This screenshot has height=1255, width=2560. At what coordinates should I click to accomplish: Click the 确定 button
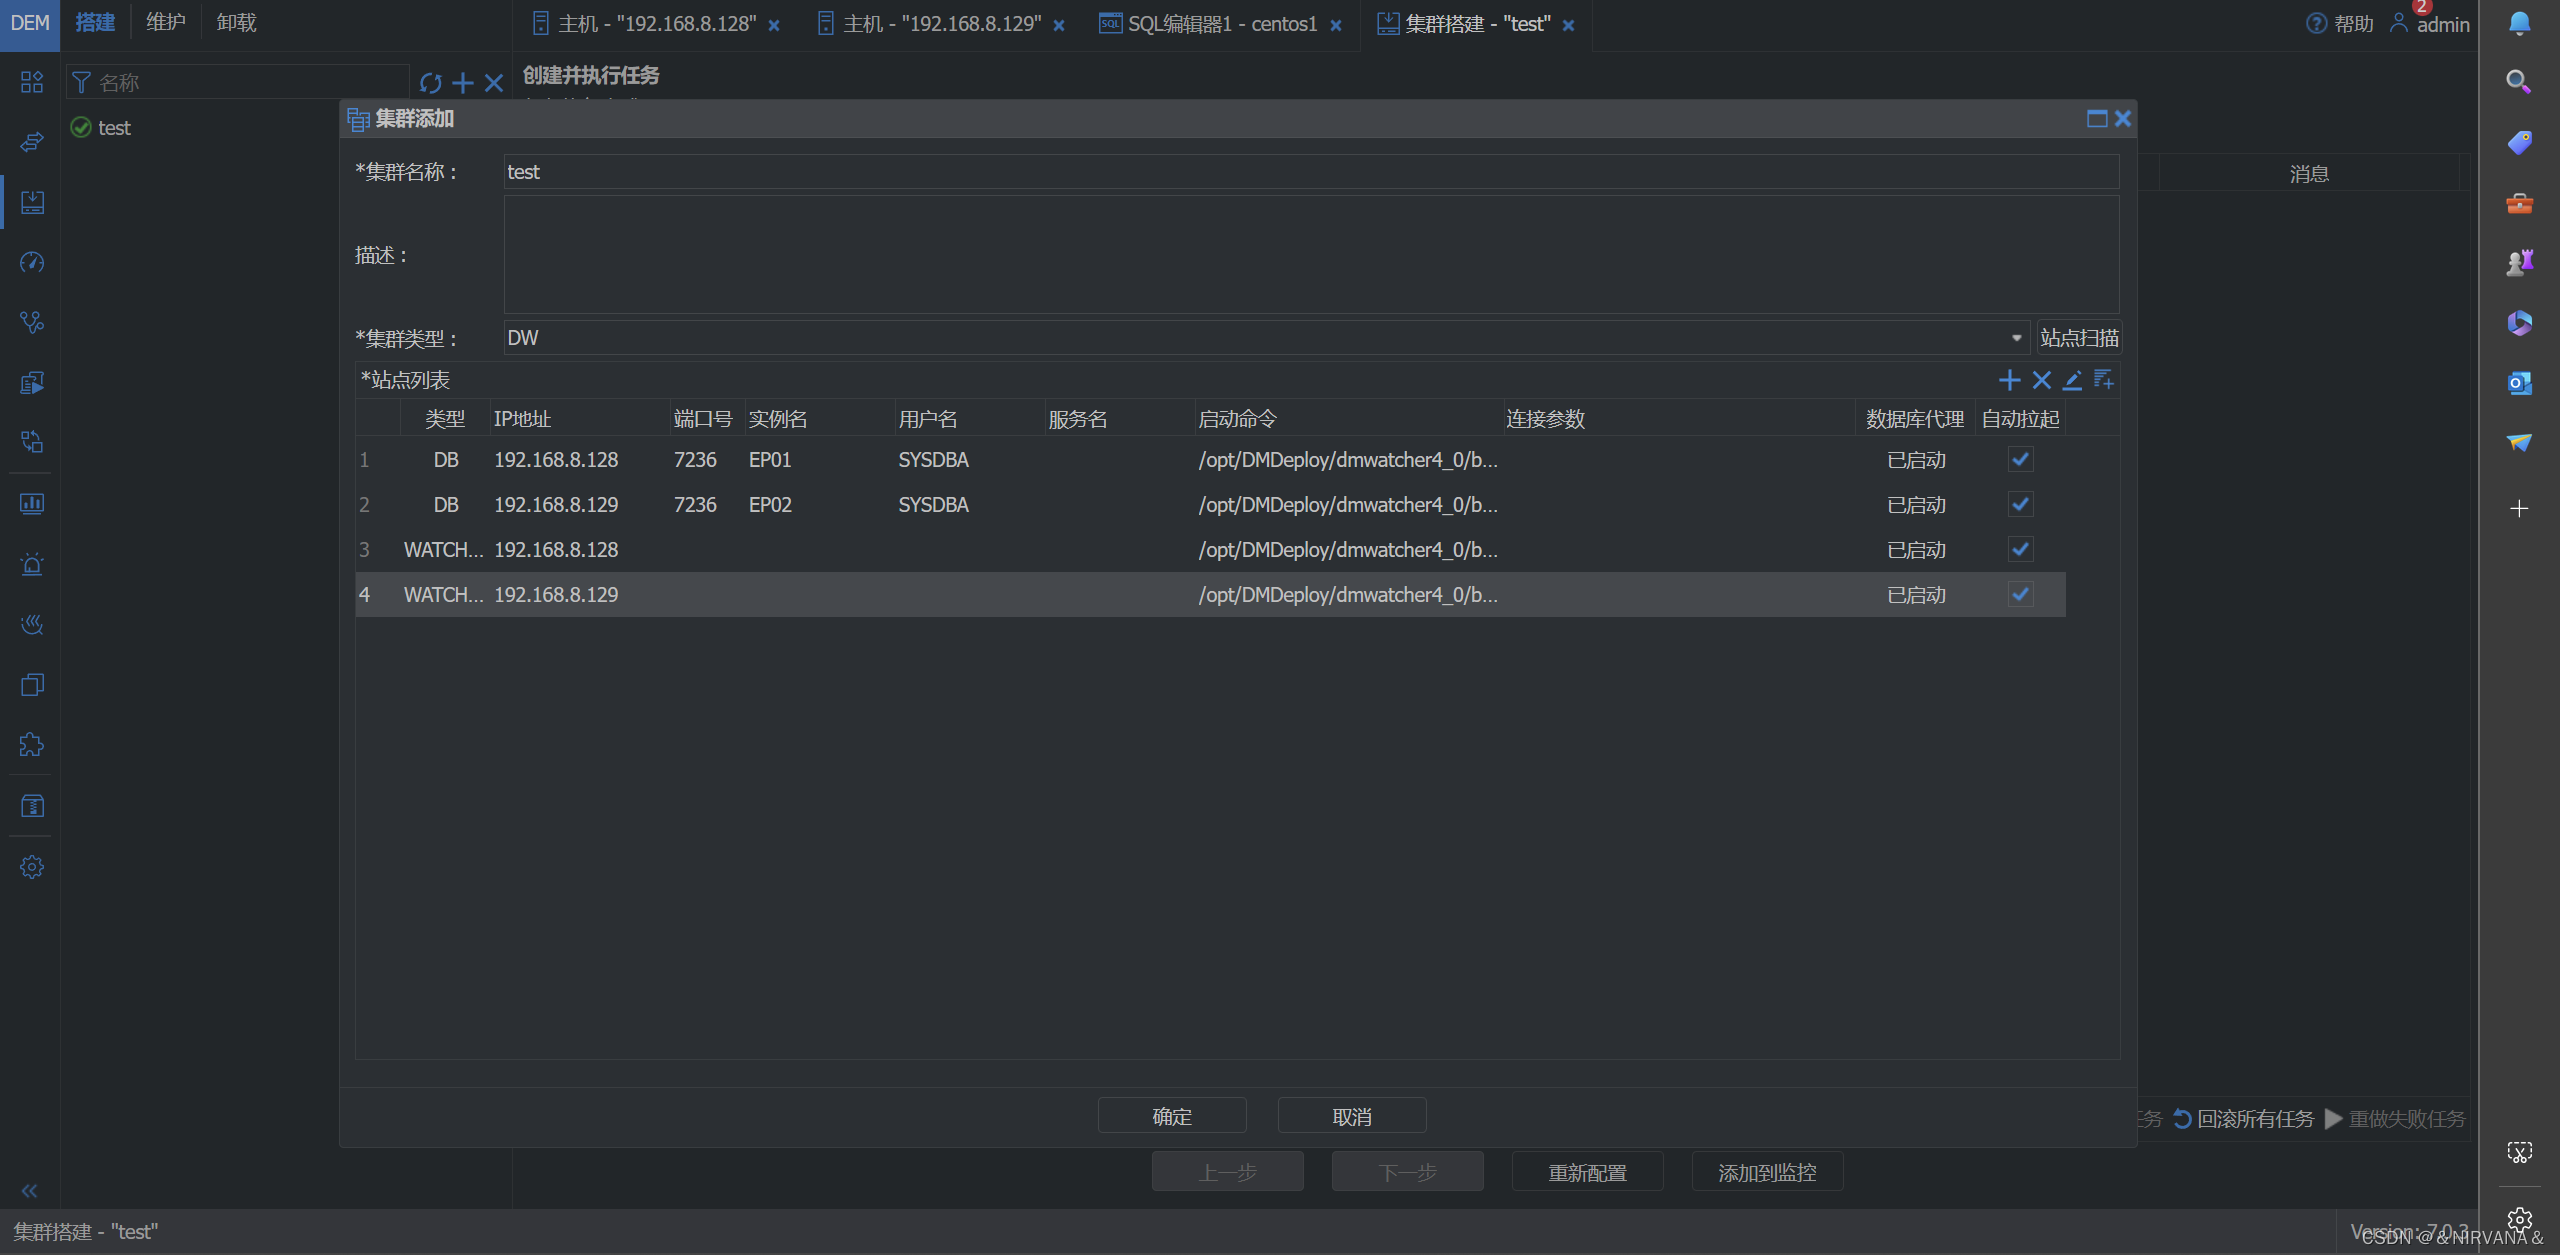pyautogui.click(x=1172, y=1116)
